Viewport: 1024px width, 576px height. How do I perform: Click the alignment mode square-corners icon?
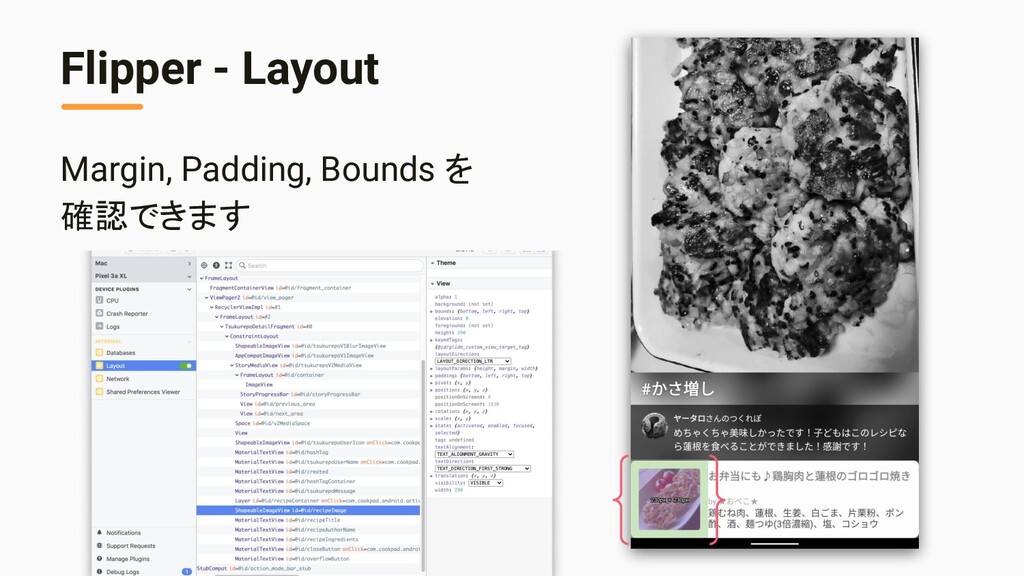click(x=229, y=265)
